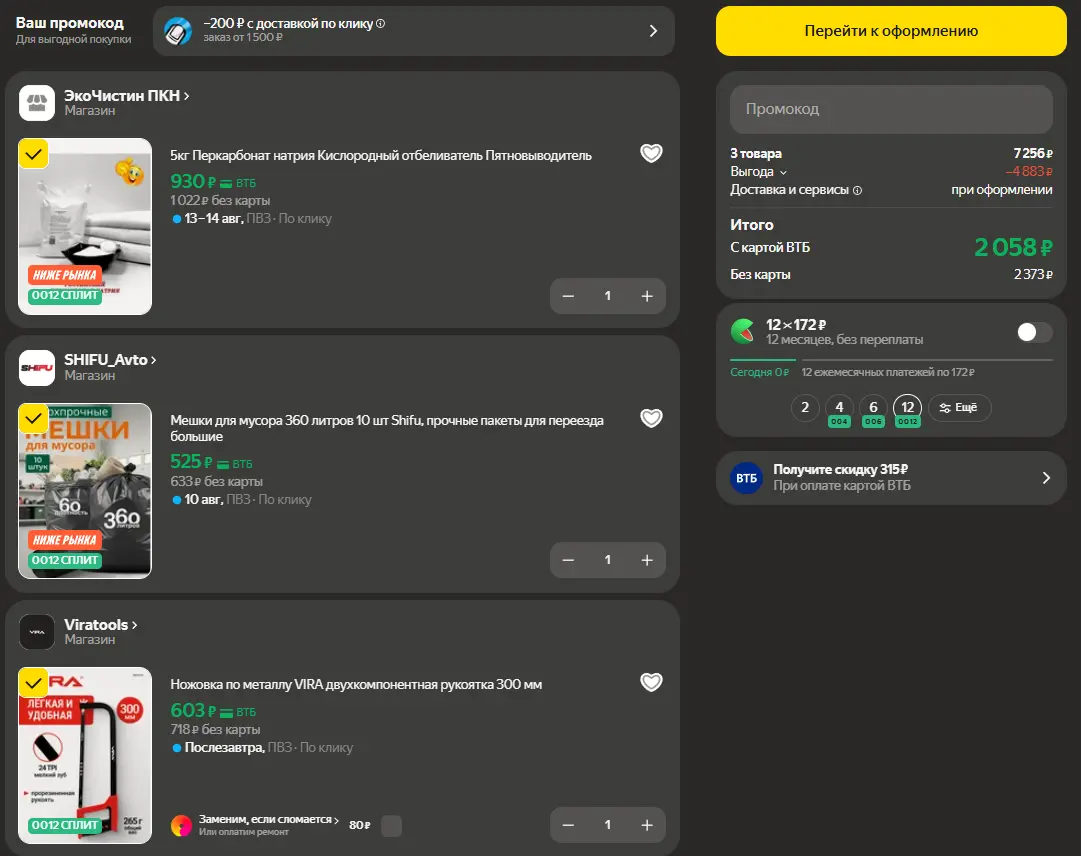The width and height of the screenshot is (1081, 856).
Task: Click Без карты 2 373 ₽ total
Action: pyautogui.click(x=891, y=274)
